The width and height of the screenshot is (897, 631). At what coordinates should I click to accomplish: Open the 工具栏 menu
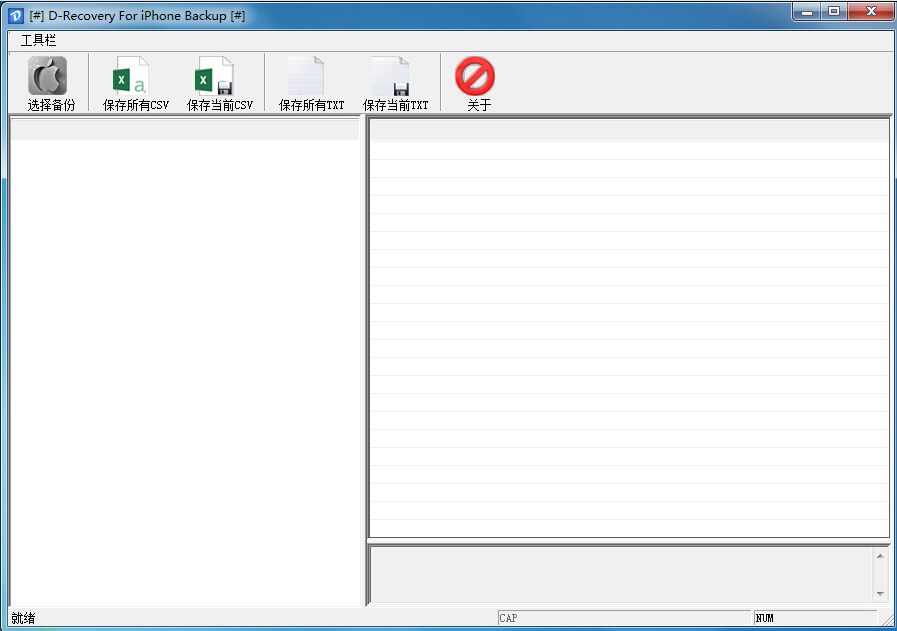point(38,40)
